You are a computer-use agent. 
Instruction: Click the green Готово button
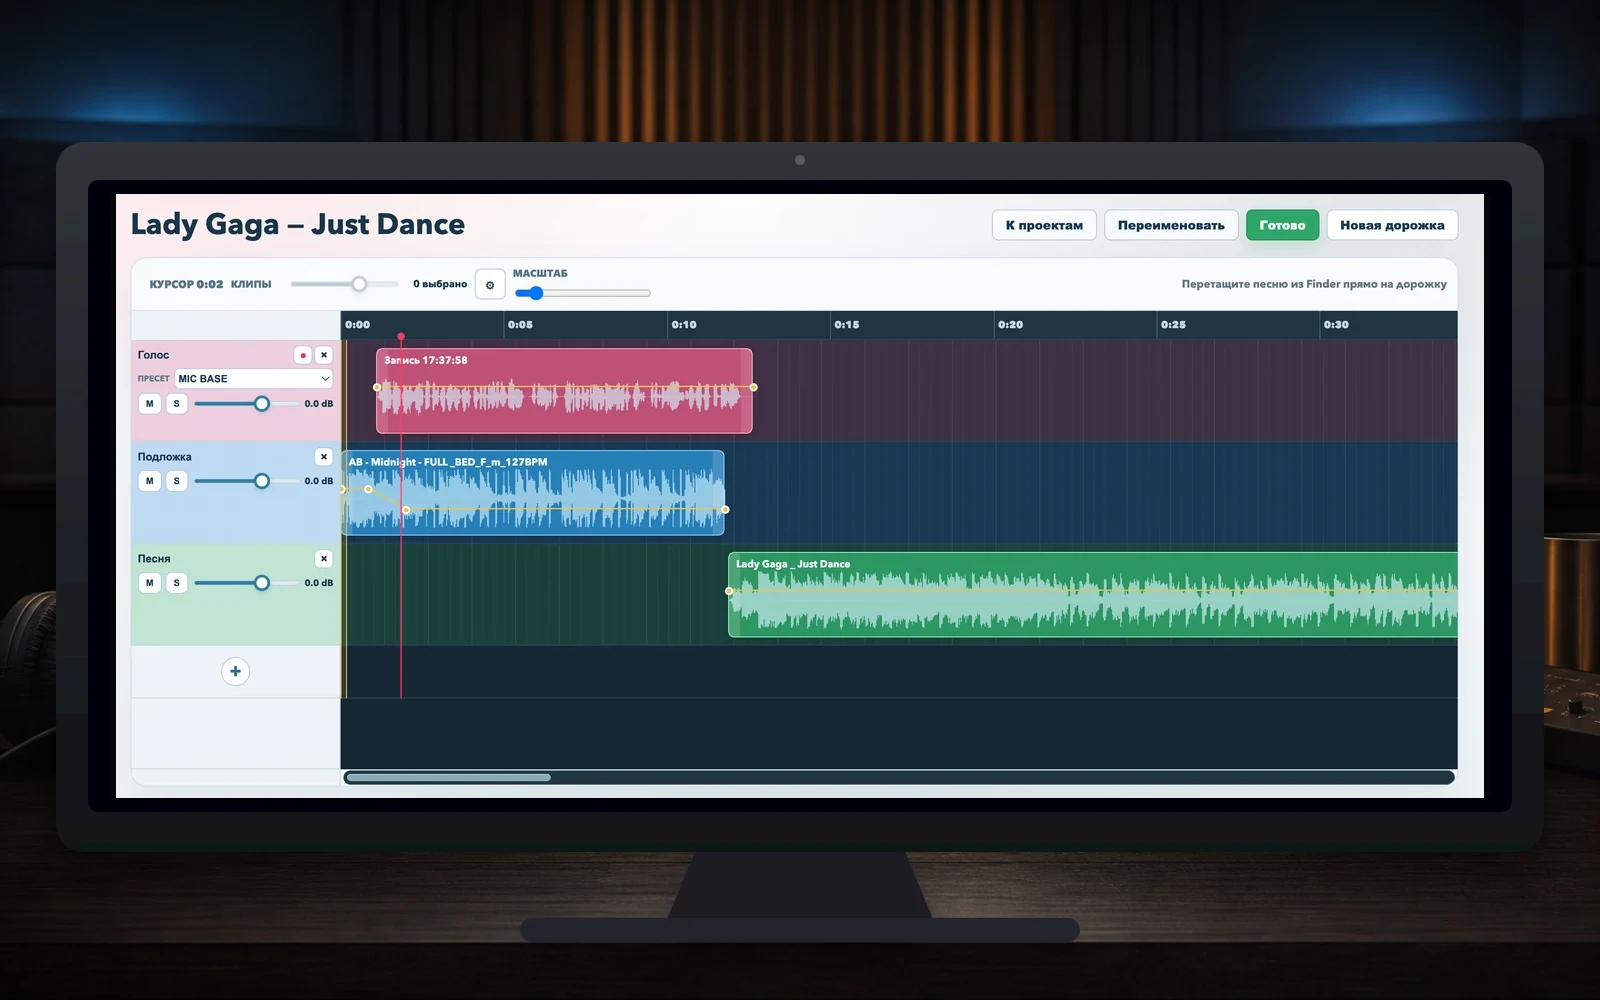click(1282, 225)
